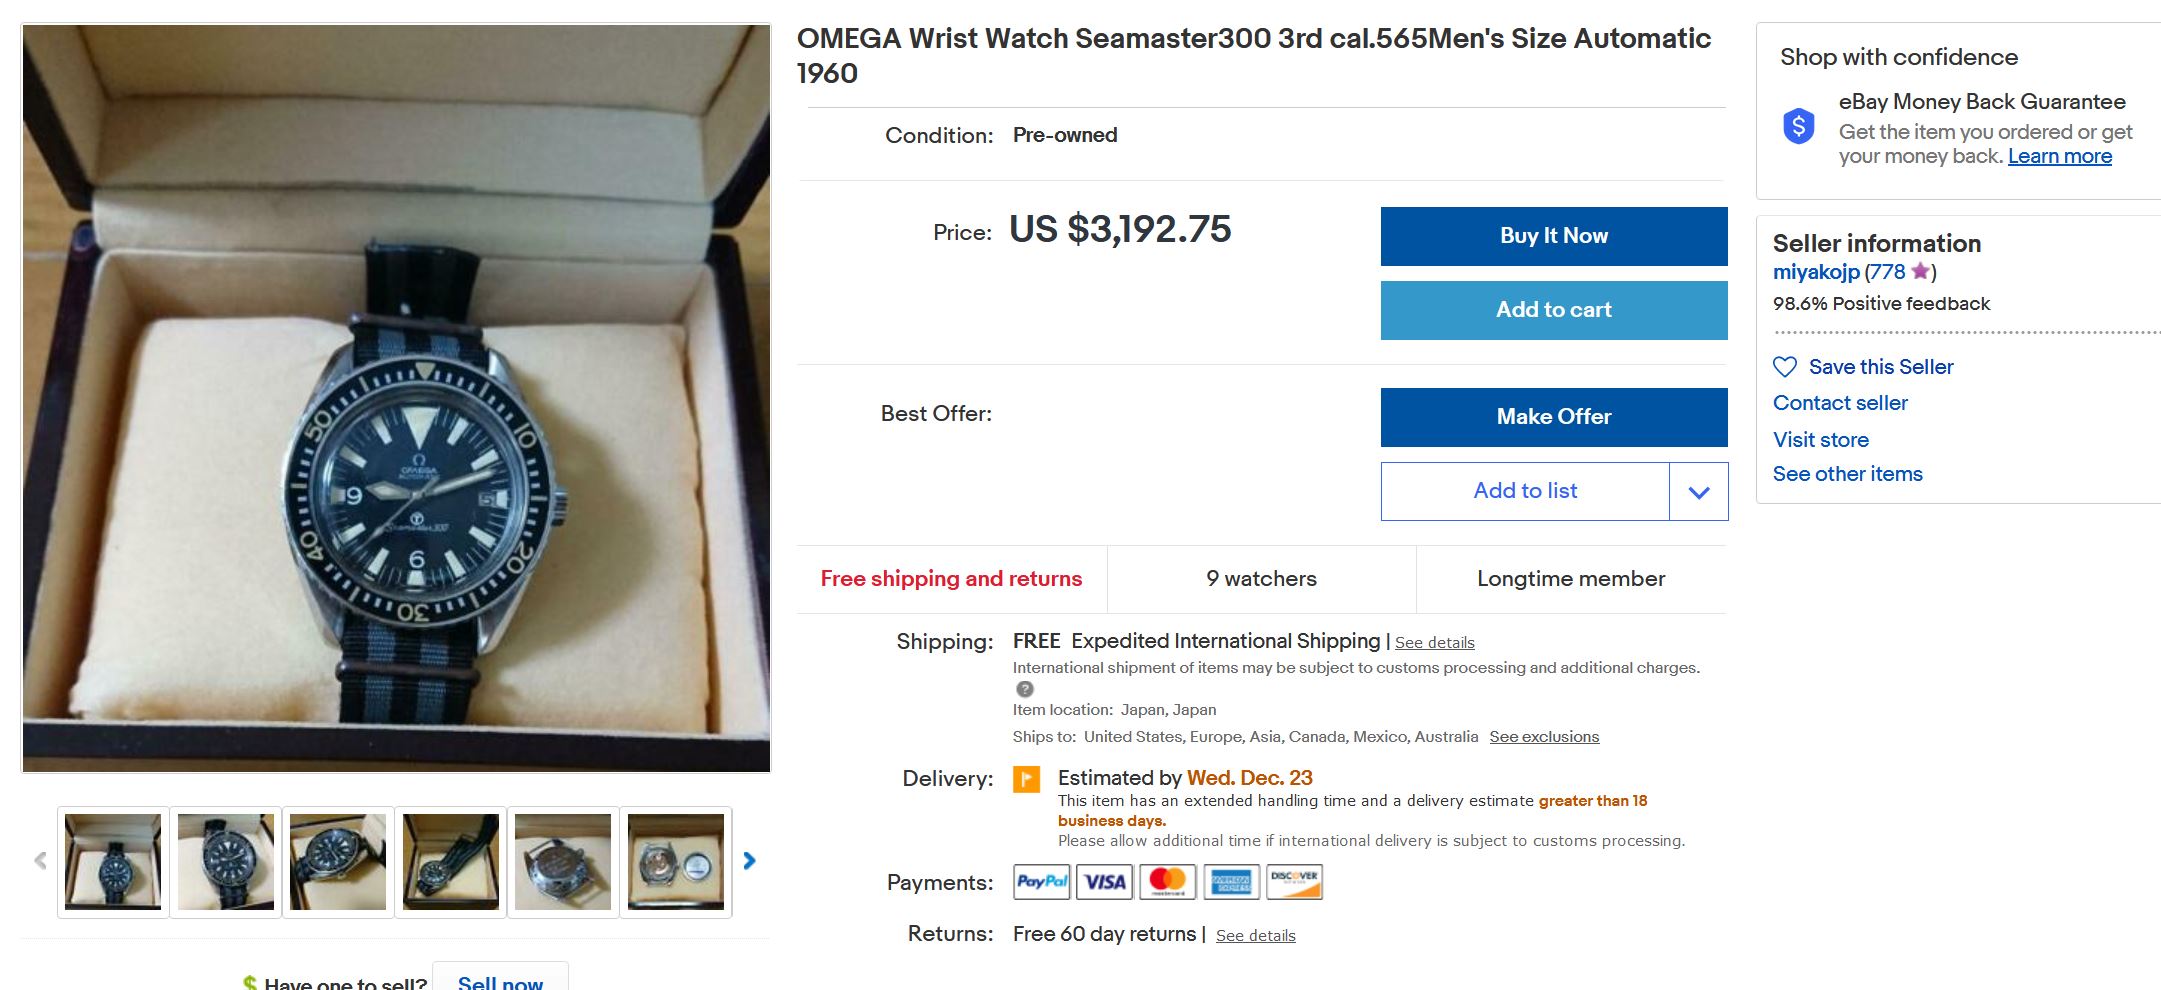Select the second watch thumbnail

pyautogui.click(x=226, y=862)
